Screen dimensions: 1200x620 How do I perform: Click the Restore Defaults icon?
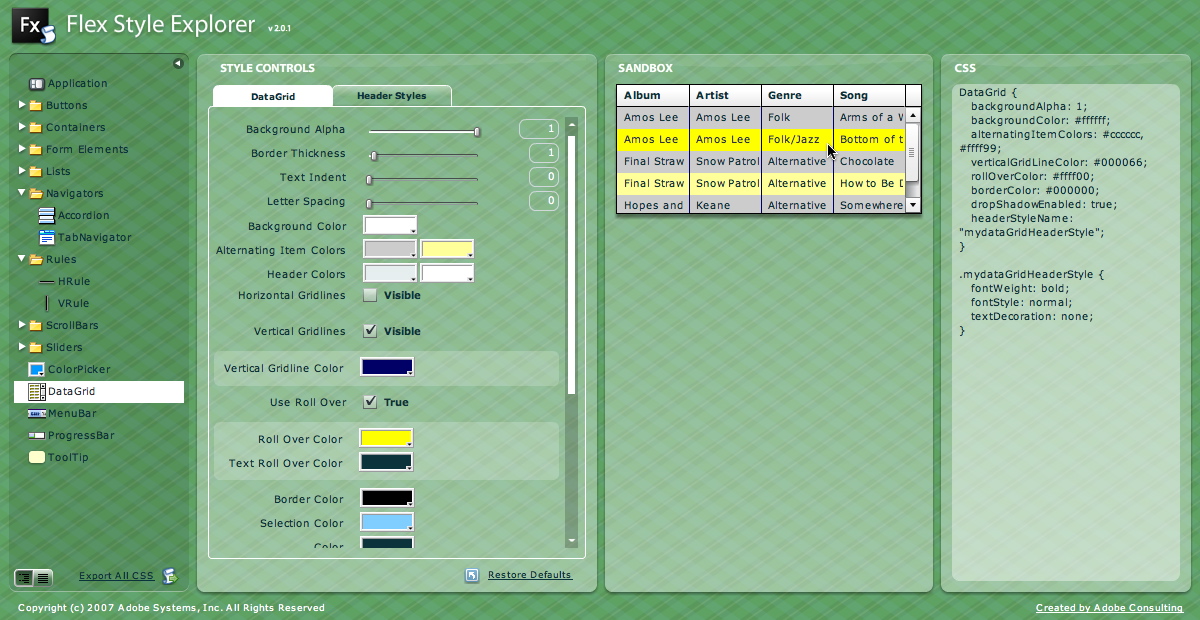point(472,575)
